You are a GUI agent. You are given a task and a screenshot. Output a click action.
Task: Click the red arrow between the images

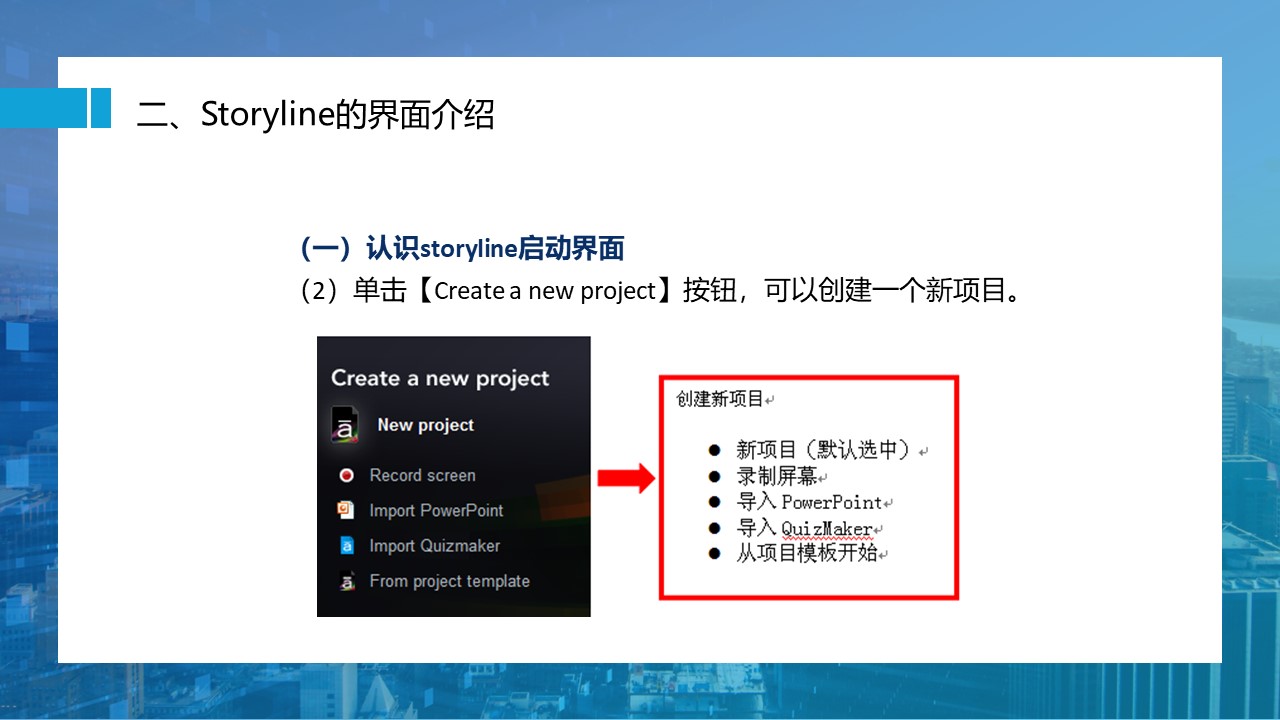pos(625,479)
